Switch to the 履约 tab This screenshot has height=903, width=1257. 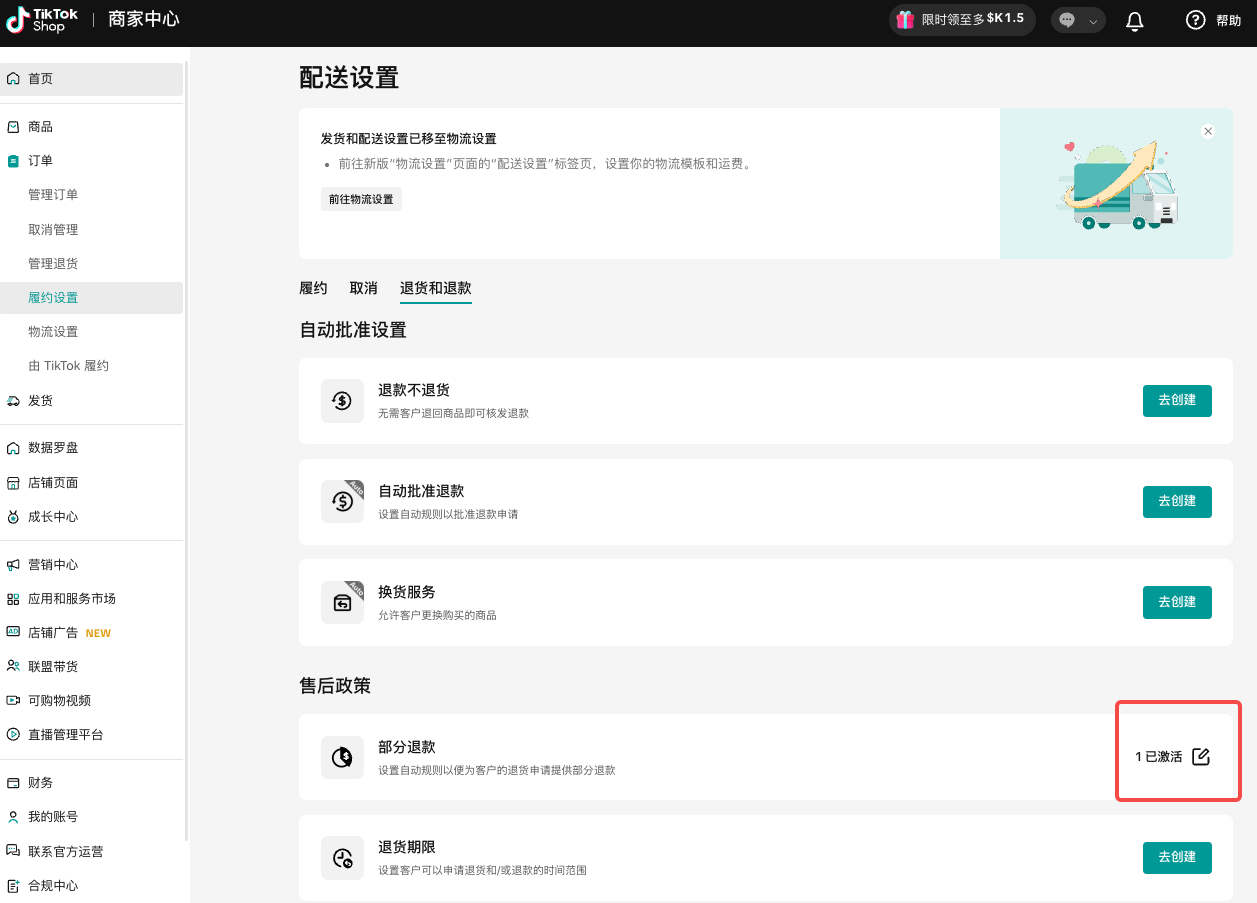pyautogui.click(x=313, y=288)
